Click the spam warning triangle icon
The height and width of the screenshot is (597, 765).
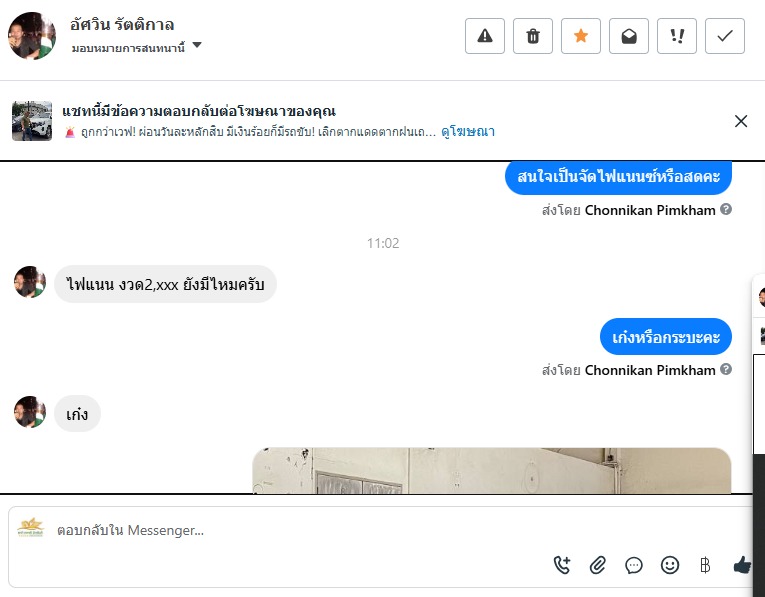point(484,36)
